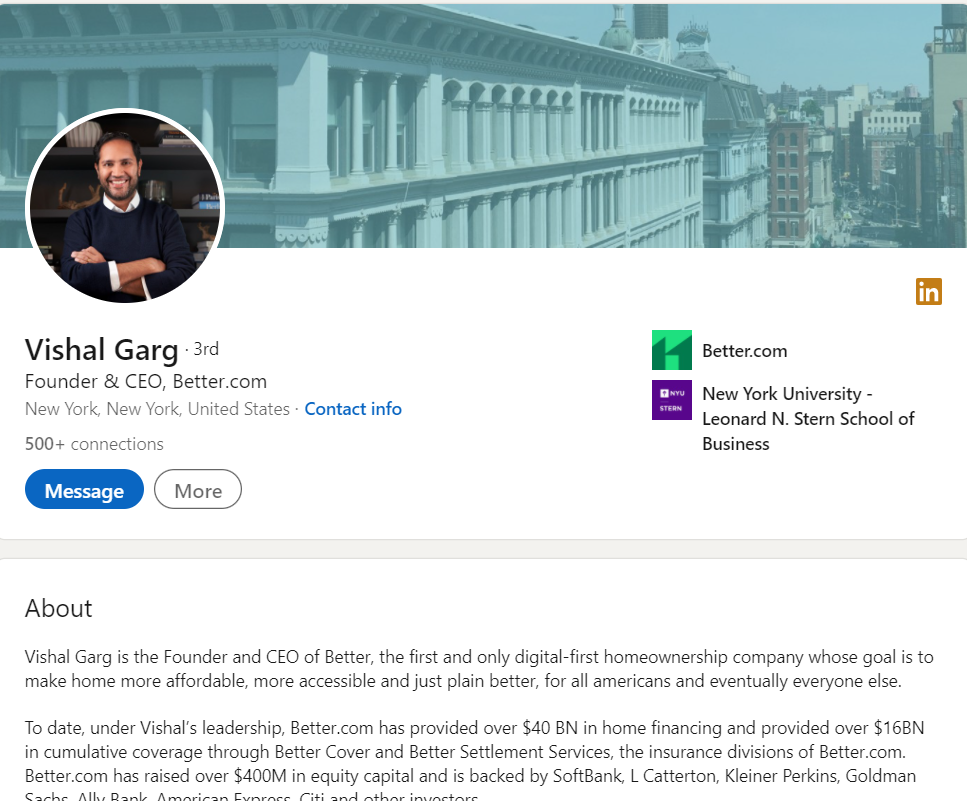Screen dimensions: 967x801
Task: View the circular profile photo
Action: point(125,206)
